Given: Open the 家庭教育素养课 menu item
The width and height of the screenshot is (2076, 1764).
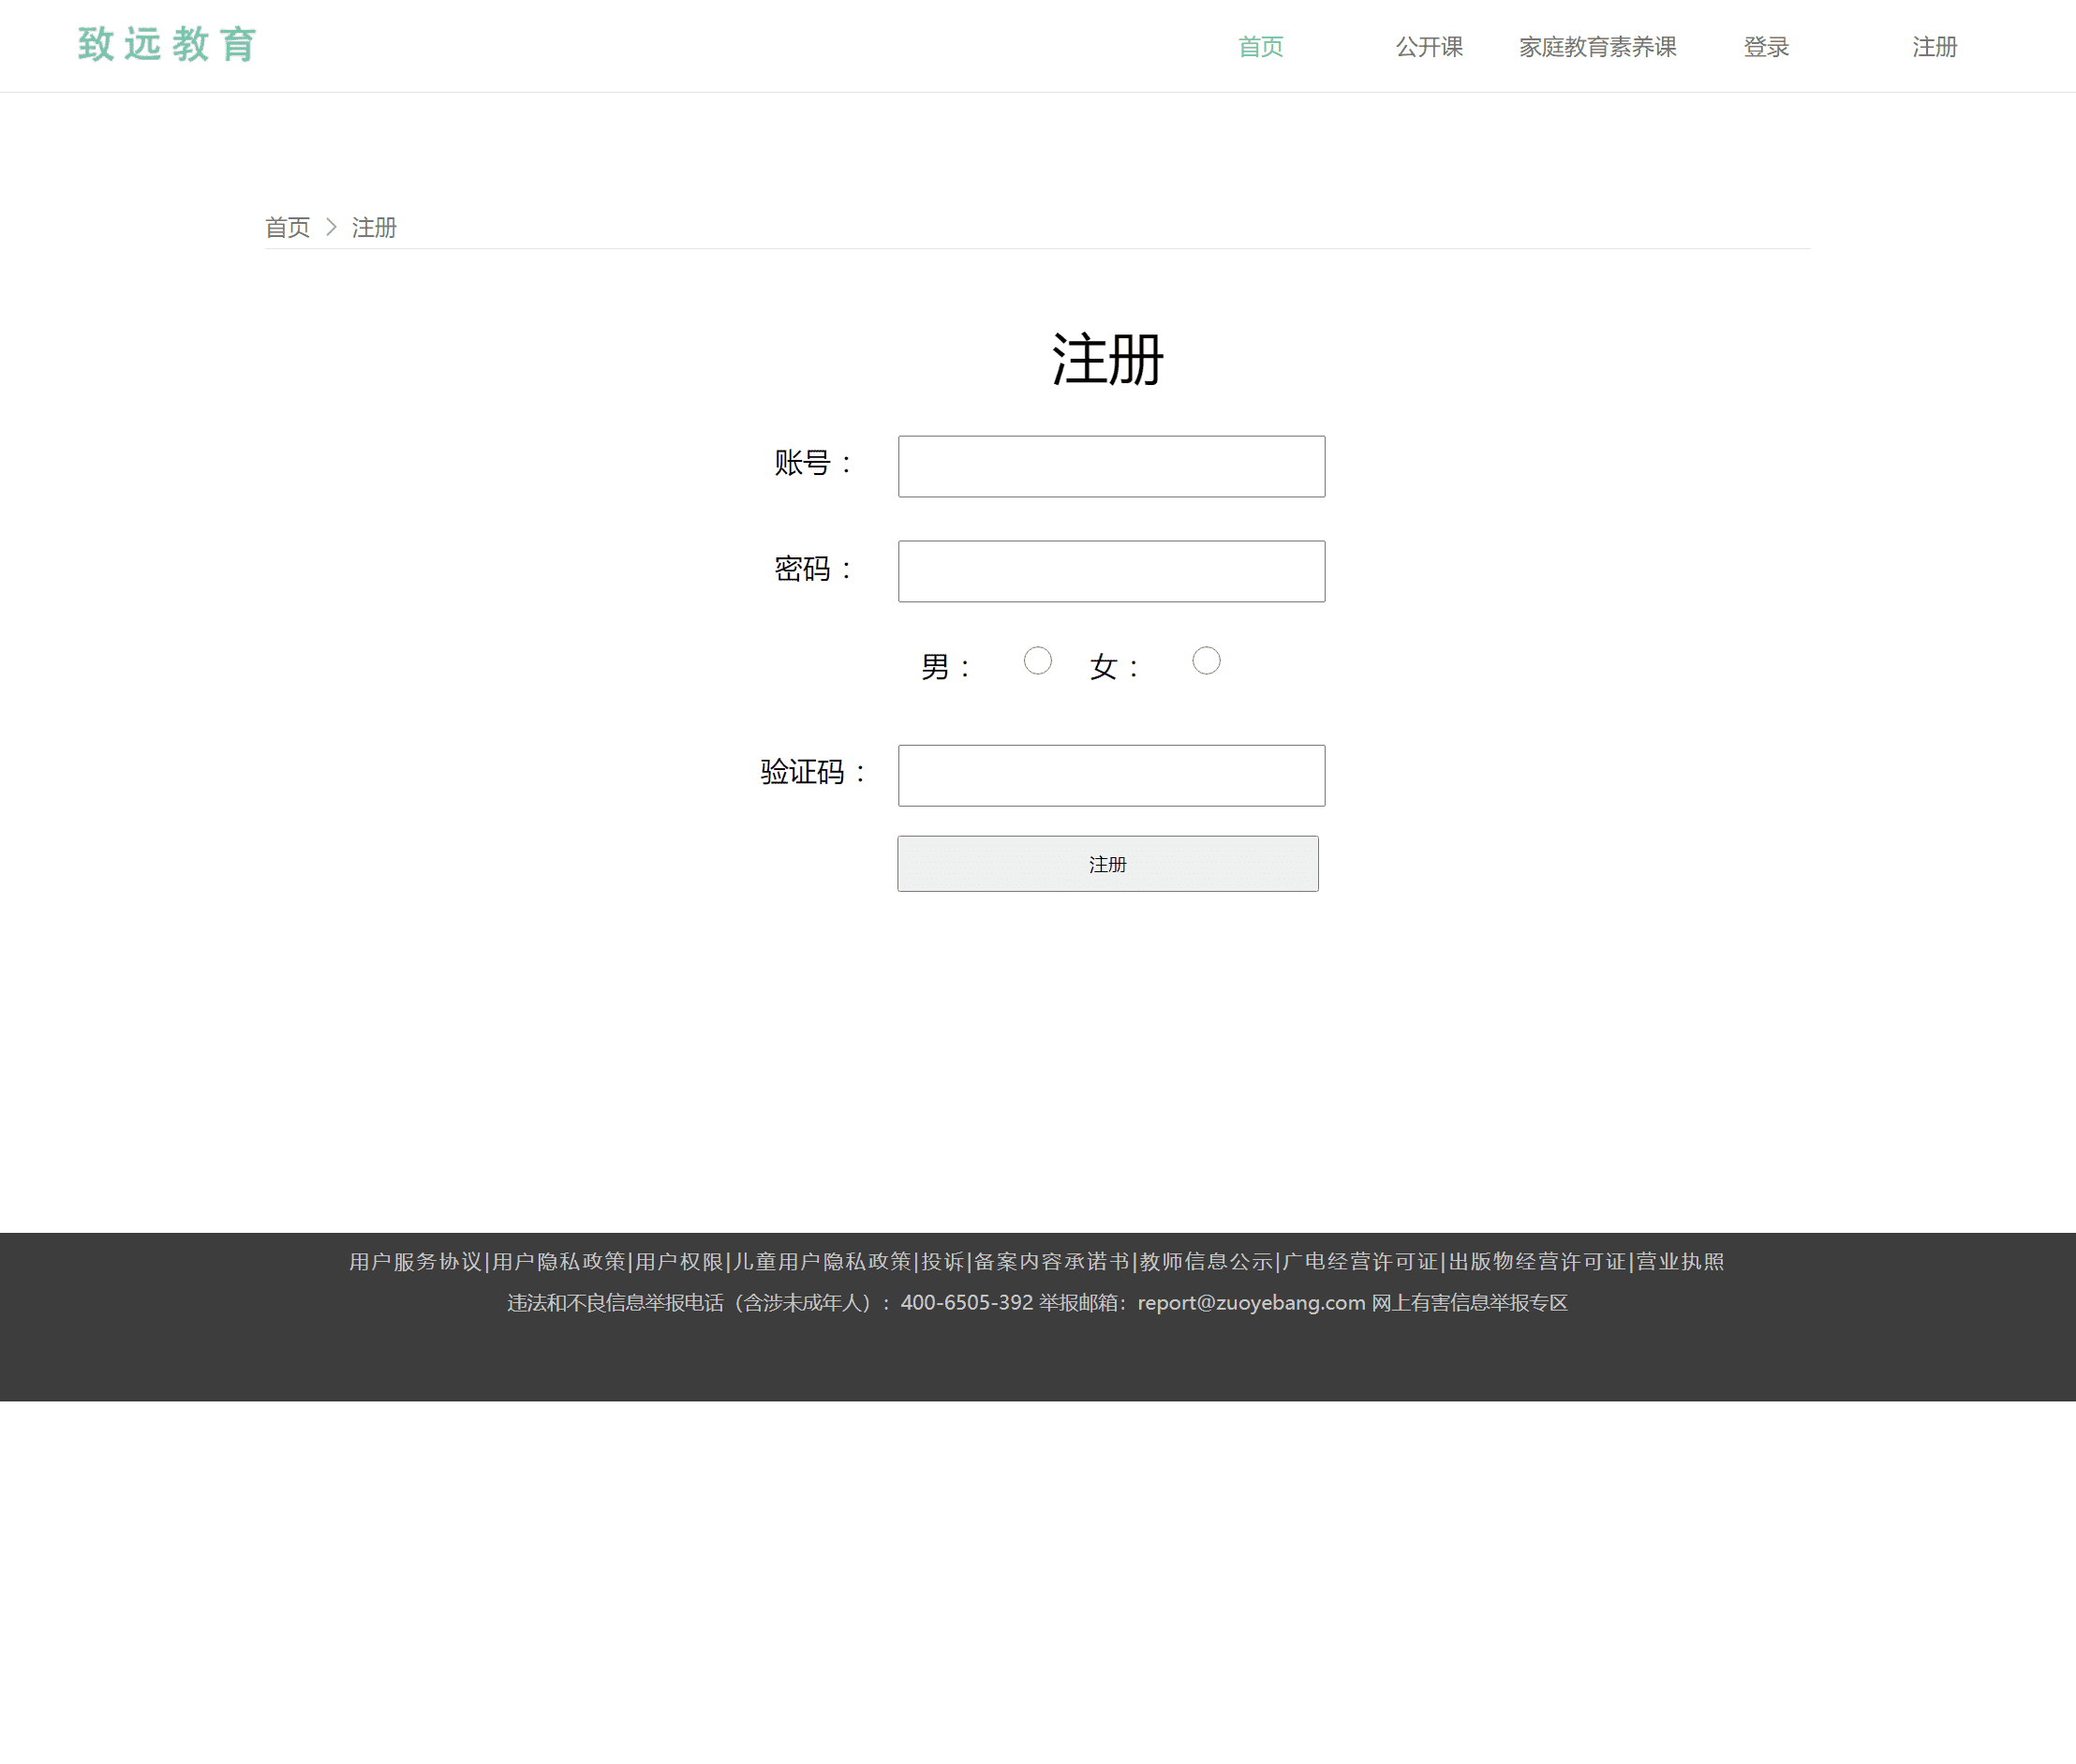Looking at the screenshot, I should click(1597, 46).
